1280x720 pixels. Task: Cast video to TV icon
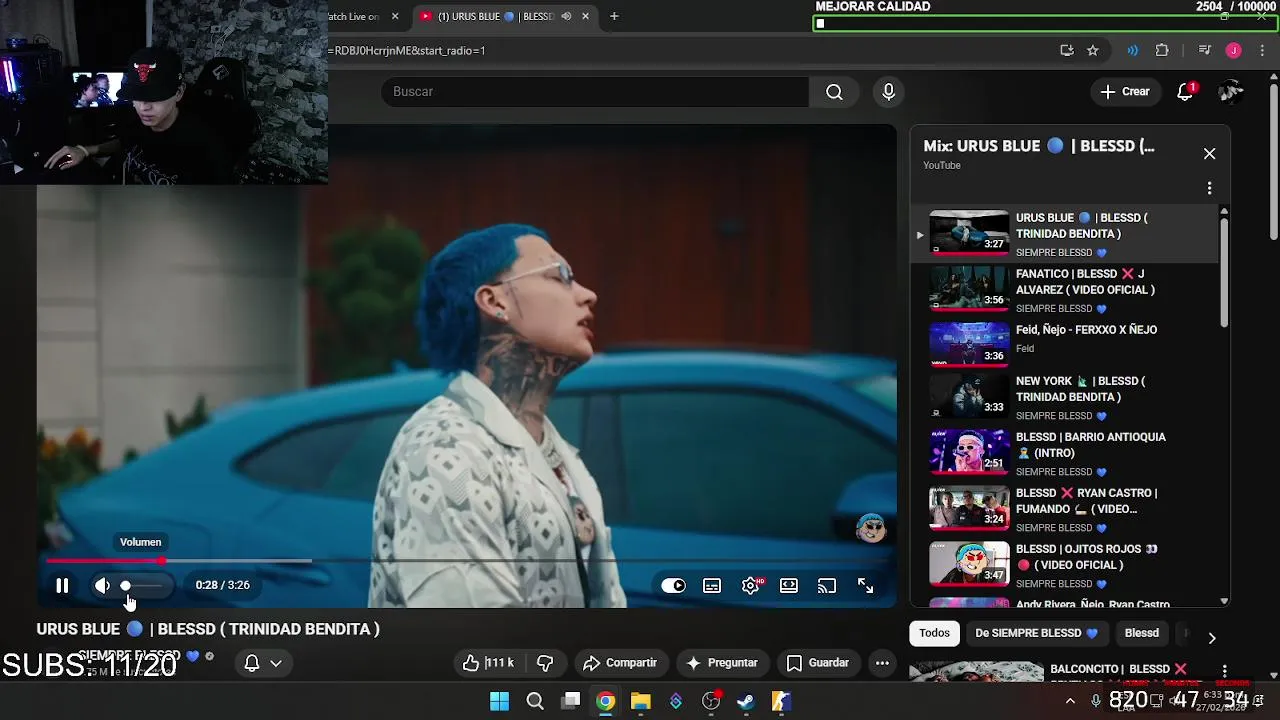(x=827, y=586)
